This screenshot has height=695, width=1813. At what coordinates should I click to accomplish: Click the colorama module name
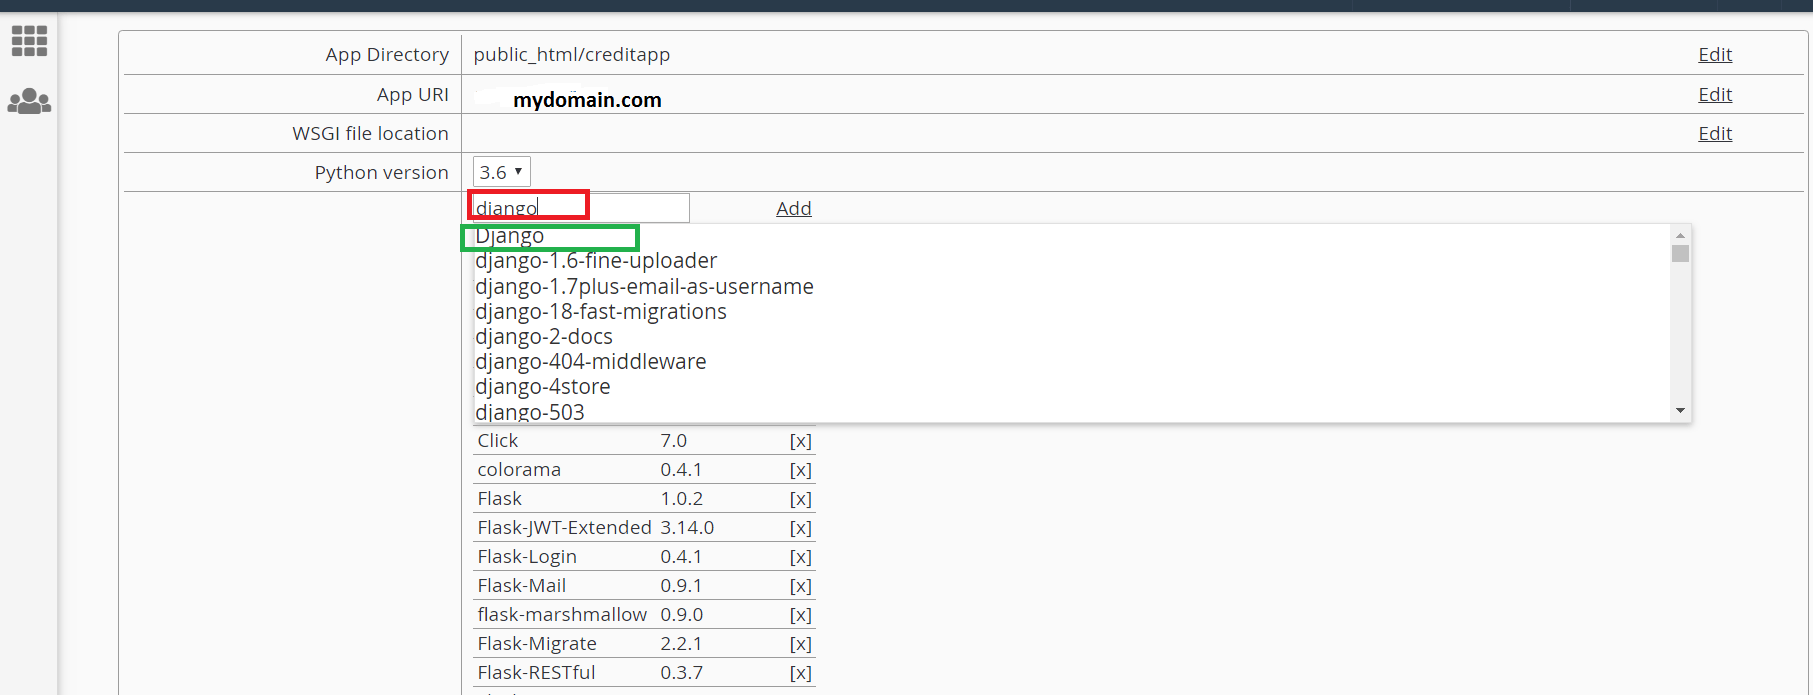coord(519,470)
